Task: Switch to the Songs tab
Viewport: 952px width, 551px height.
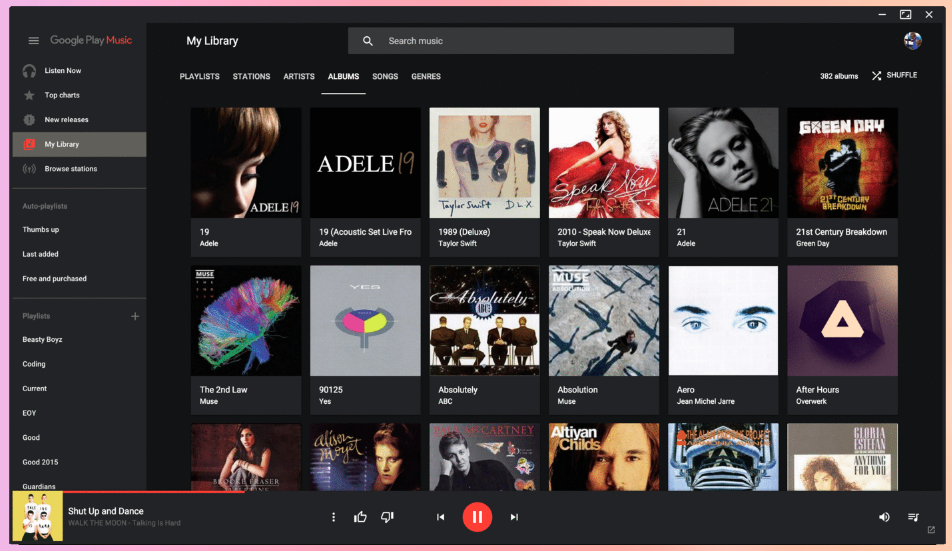Action: point(385,76)
